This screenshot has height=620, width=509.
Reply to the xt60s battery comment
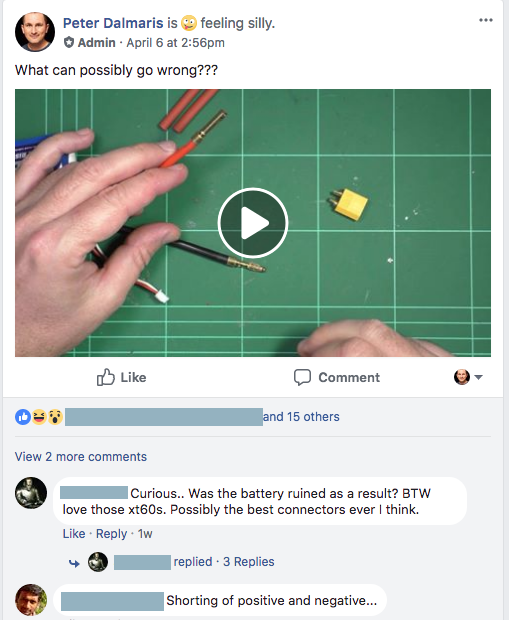[112, 534]
